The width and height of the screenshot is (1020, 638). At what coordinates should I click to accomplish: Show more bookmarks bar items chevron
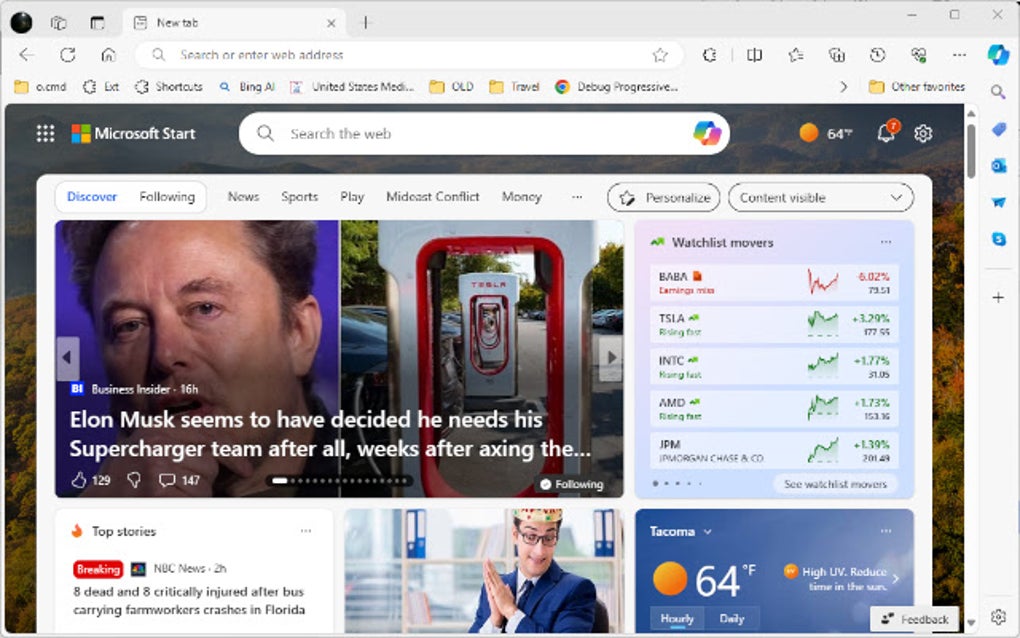pos(844,86)
